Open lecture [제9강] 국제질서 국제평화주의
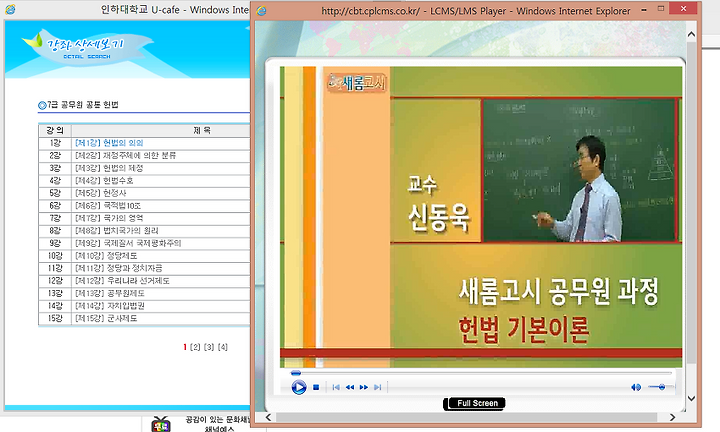 [x=128, y=243]
